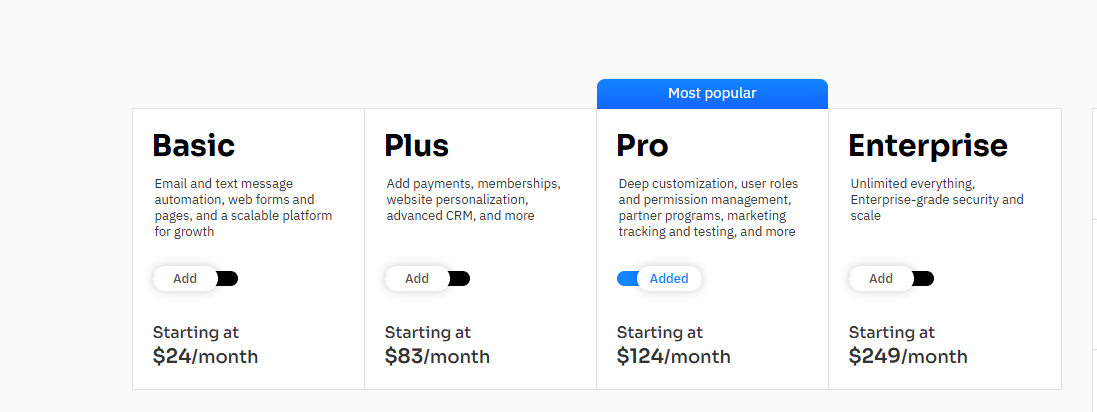1097x412 pixels.
Task: Click the Pro plan title
Action: click(642, 146)
